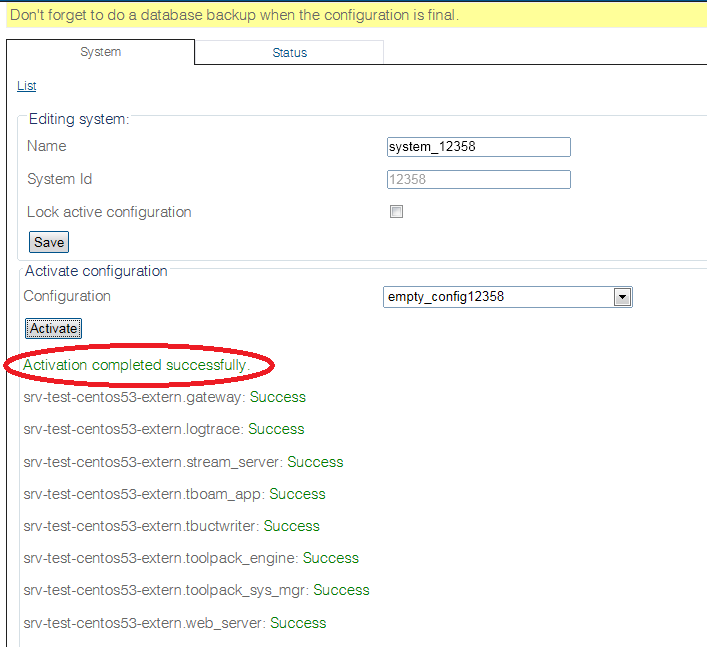Click the tbuctwriter Success status line
Viewport: 707px width, 647px height.
(x=171, y=526)
